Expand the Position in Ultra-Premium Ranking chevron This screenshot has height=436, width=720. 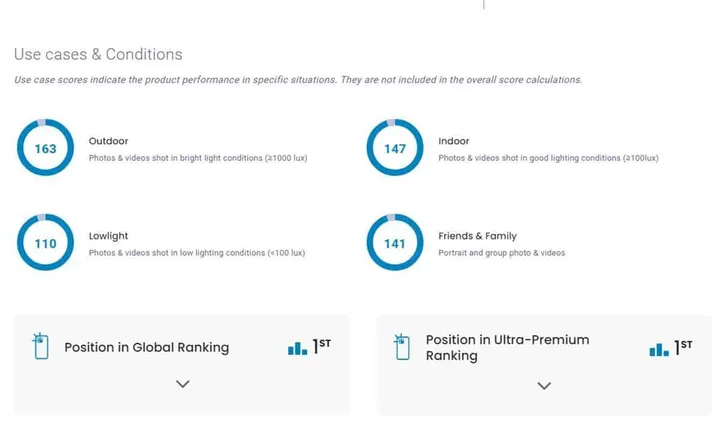click(544, 385)
